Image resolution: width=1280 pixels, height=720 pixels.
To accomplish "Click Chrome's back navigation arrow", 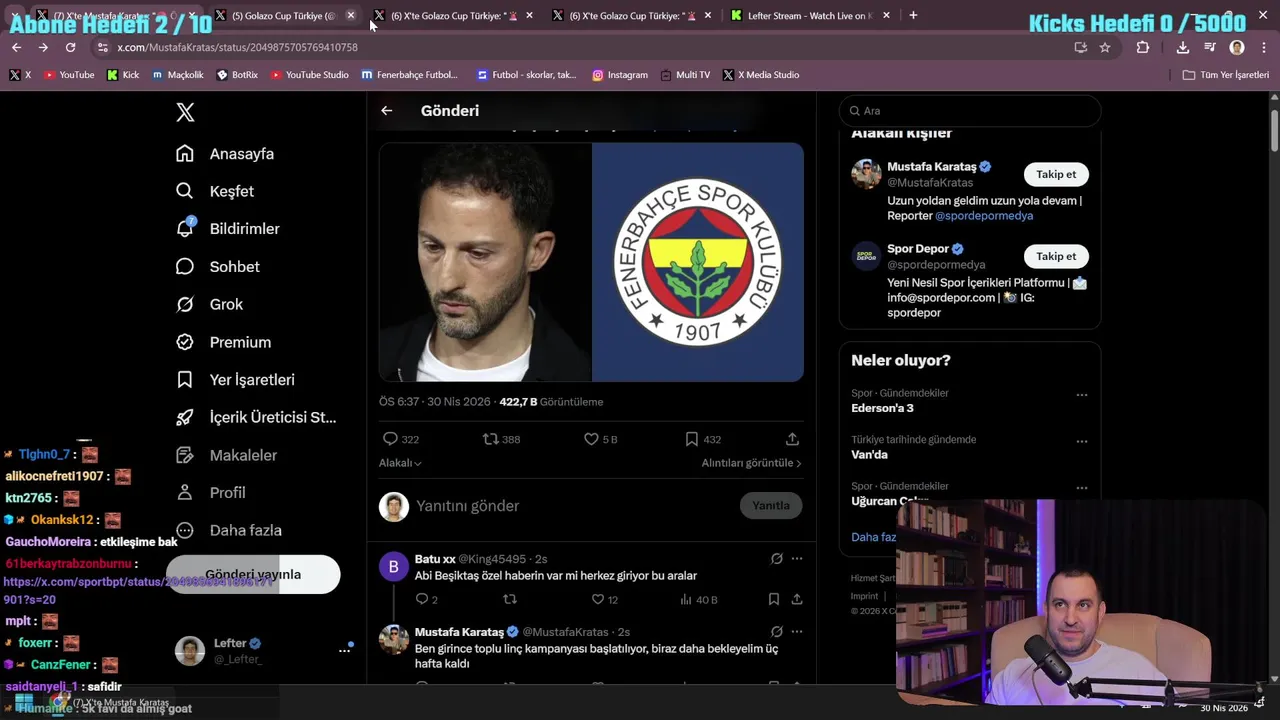I will [16, 47].
